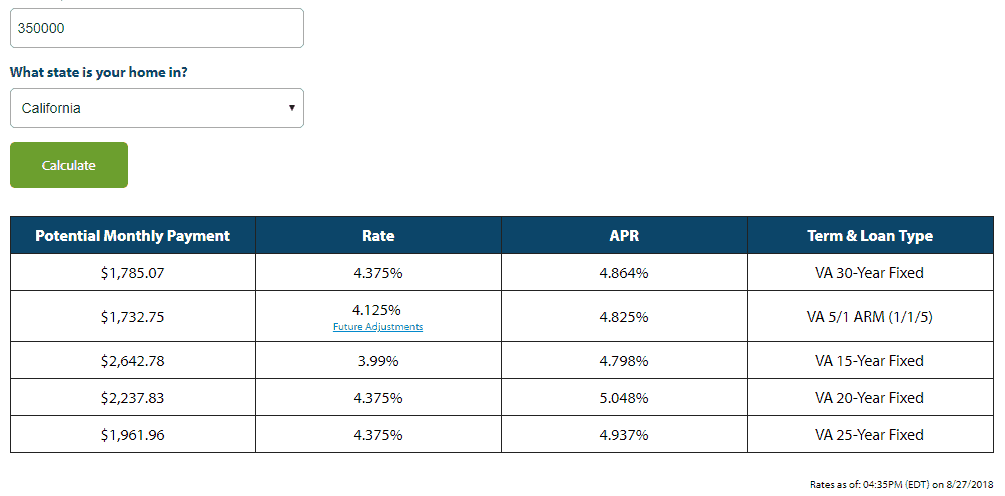The height and width of the screenshot is (496, 1005).
Task: Click the Rate column header
Action: 378,236
